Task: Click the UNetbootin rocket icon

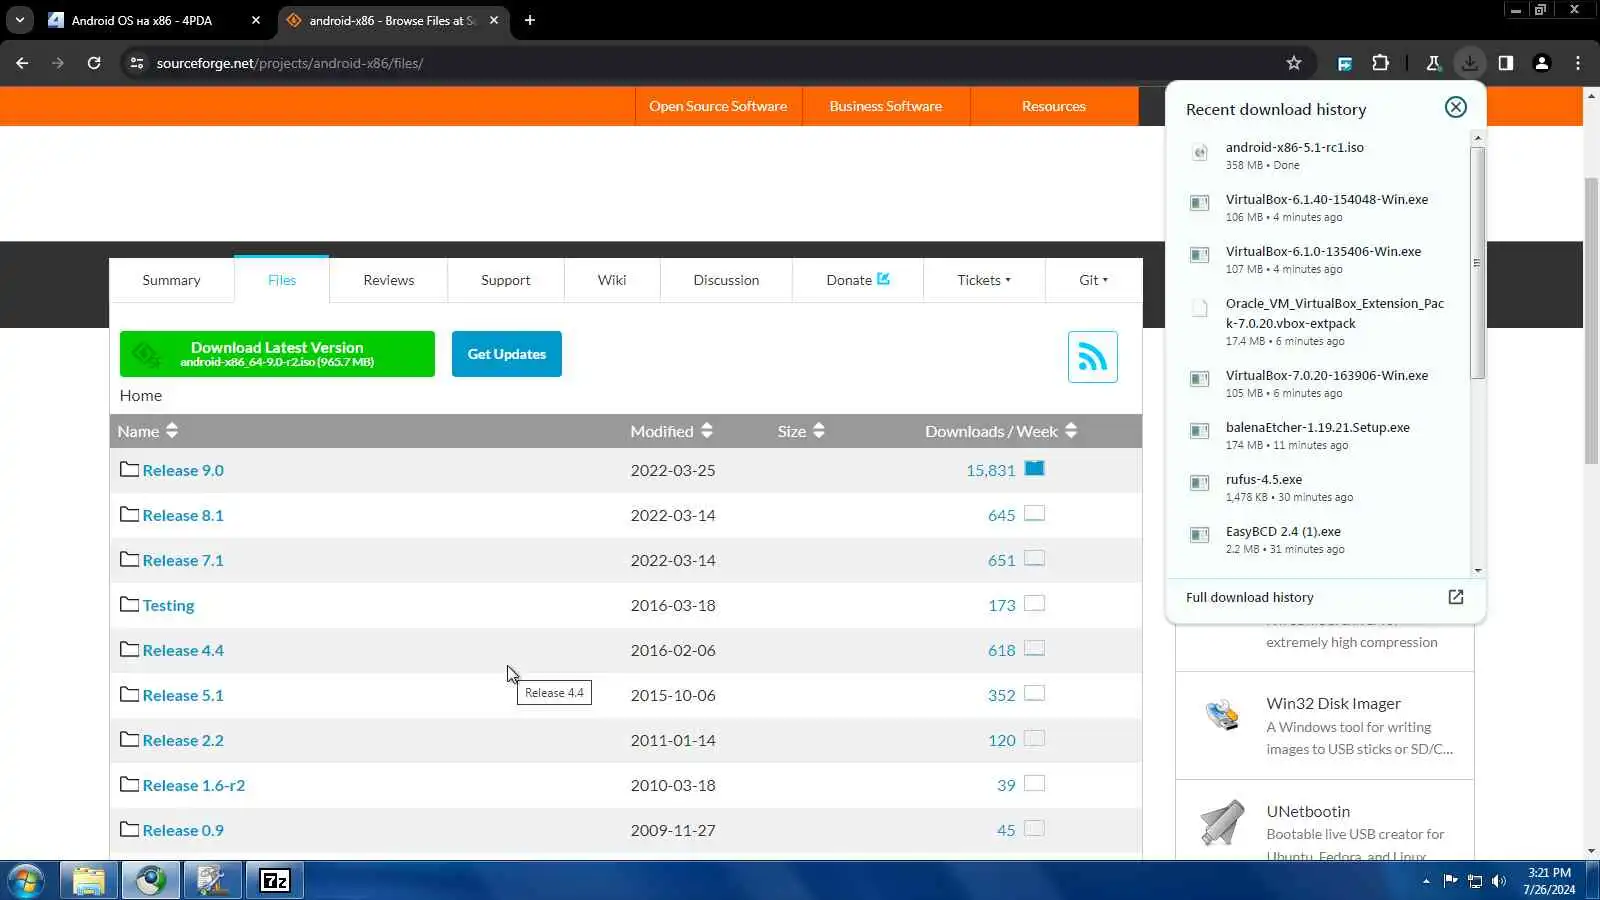Action: [1222, 823]
